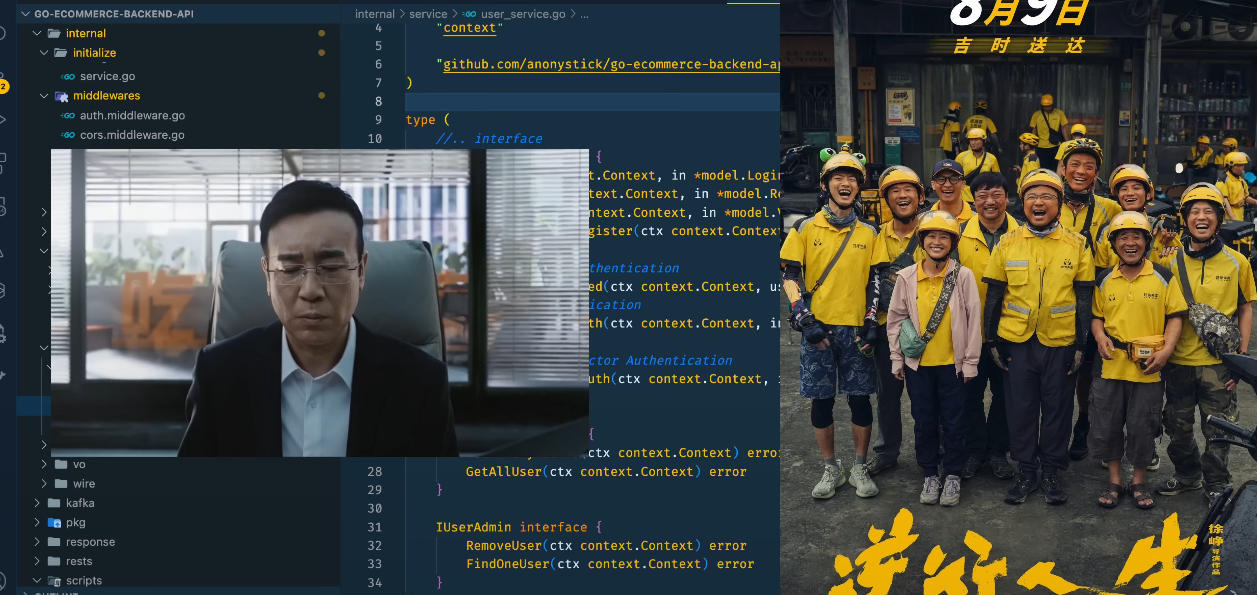The height and width of the screenshot is (595, 1257).
Task: Select the pkg folder name
Action: pos(76,522)
